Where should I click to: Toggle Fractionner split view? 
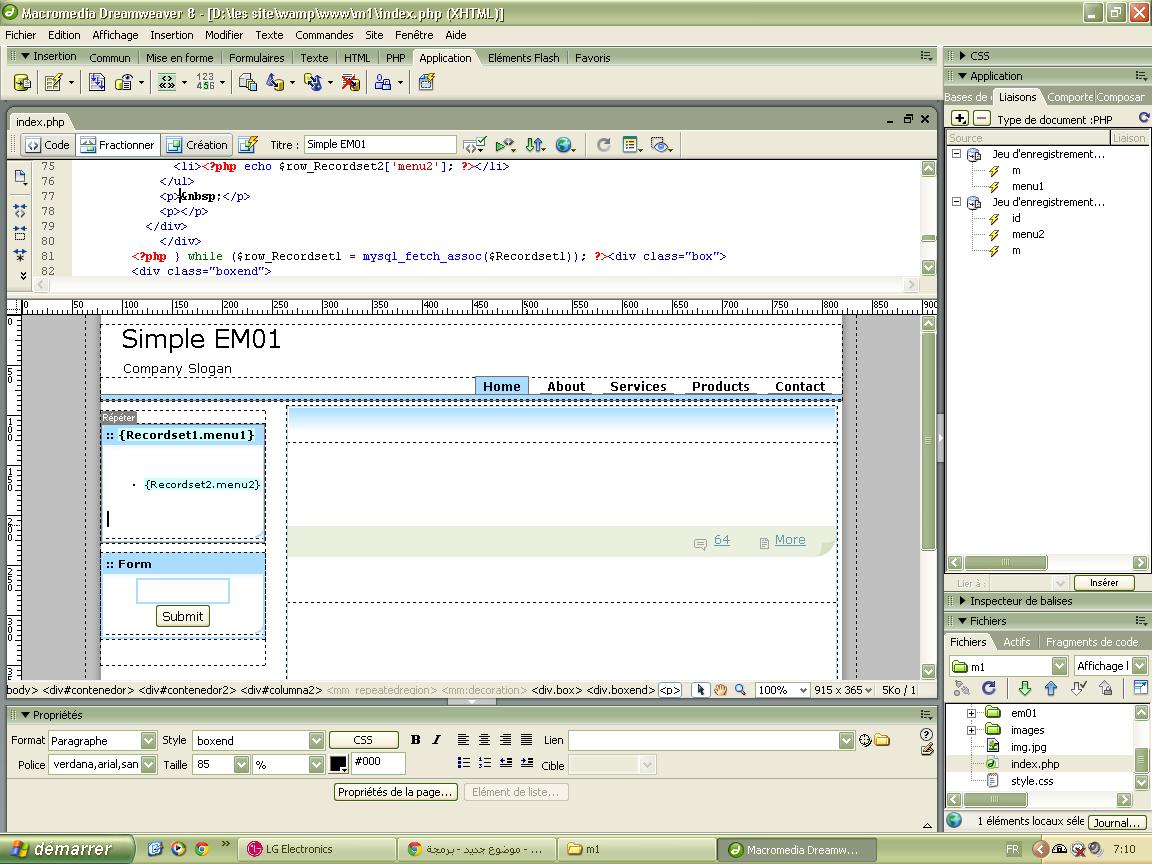(118, 145)
